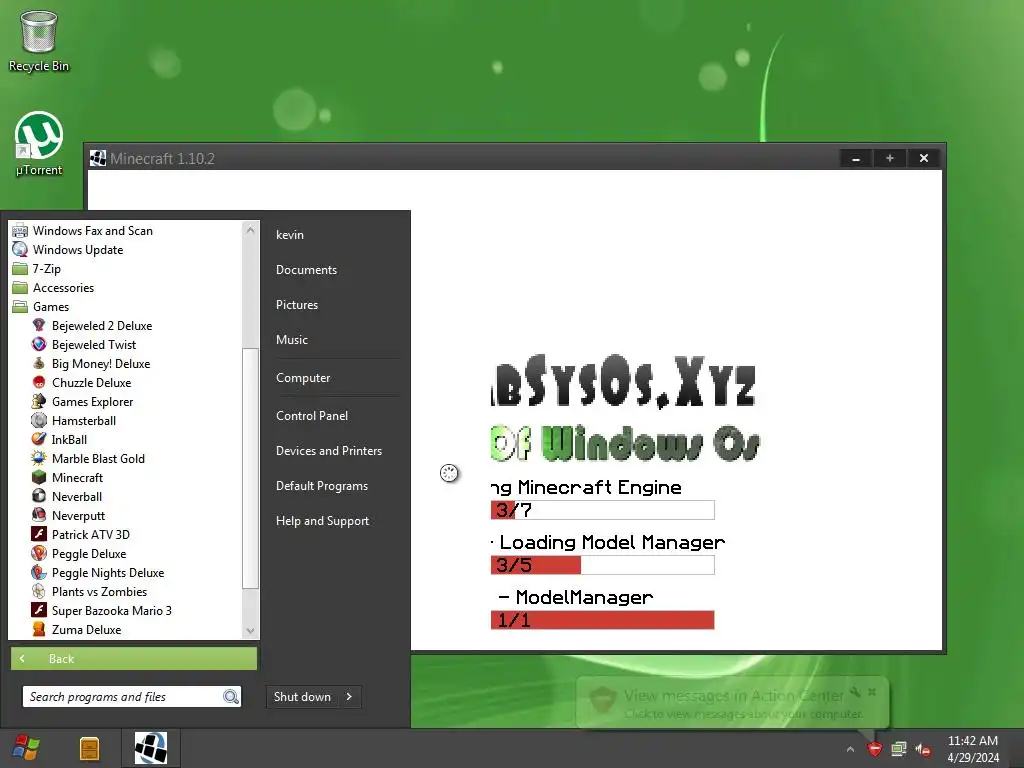Click the 3/5 Loading Model Manager bar
Viewport: 1024px width, 768px height.
pyautogui.click(x=602, y=565)
